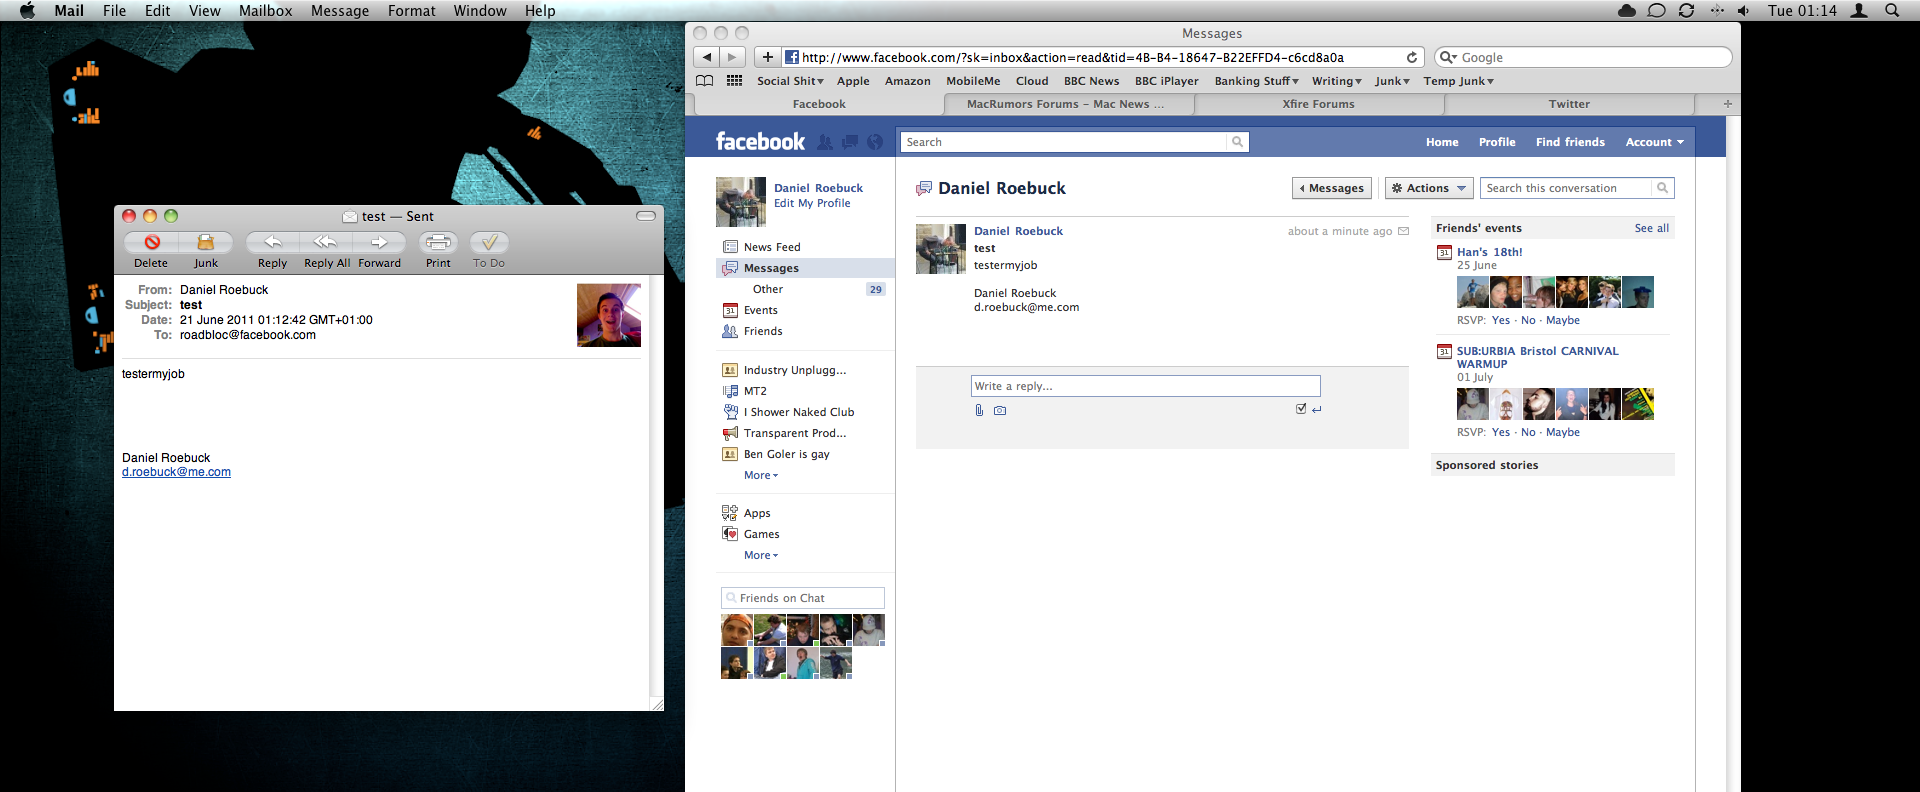Click the conversation search magnifier

pyautogui.click(x=1662, y=188)
